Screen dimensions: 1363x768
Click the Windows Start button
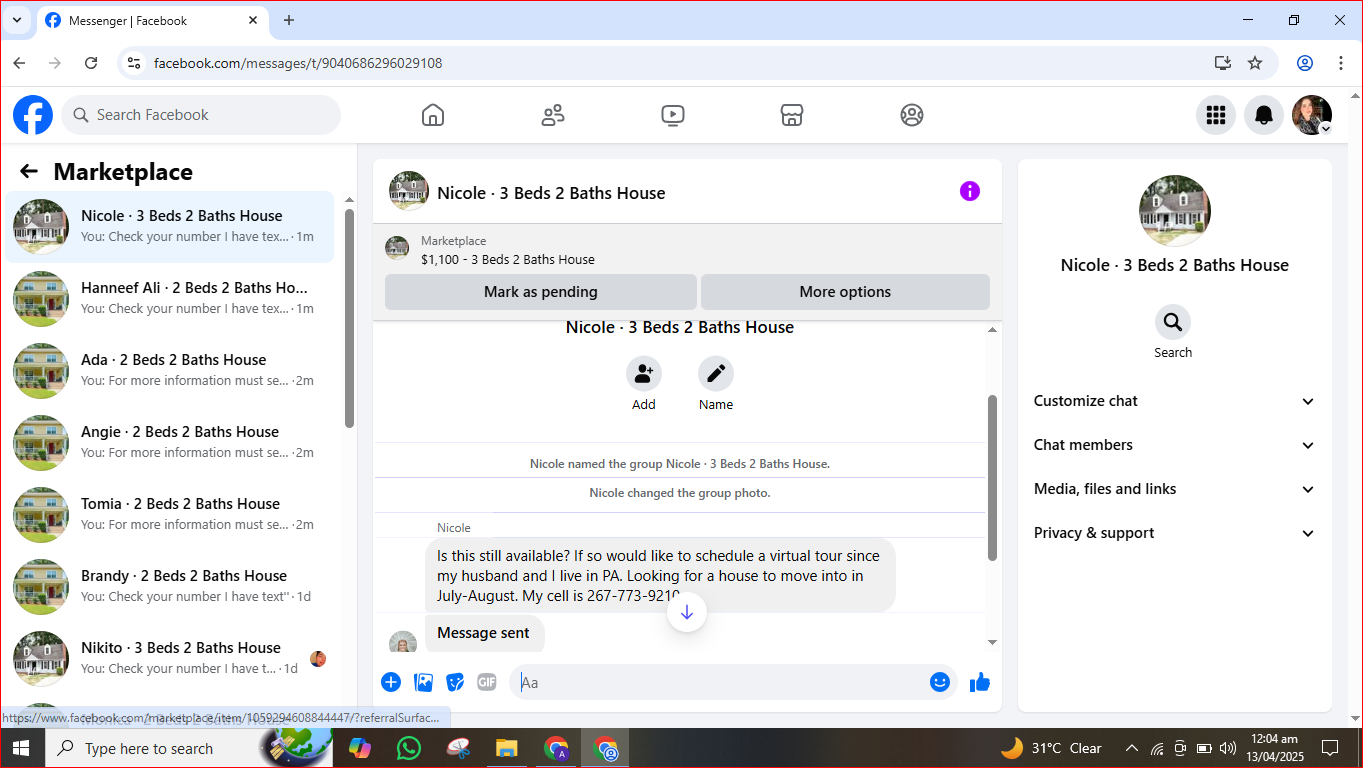pos(20,748)
